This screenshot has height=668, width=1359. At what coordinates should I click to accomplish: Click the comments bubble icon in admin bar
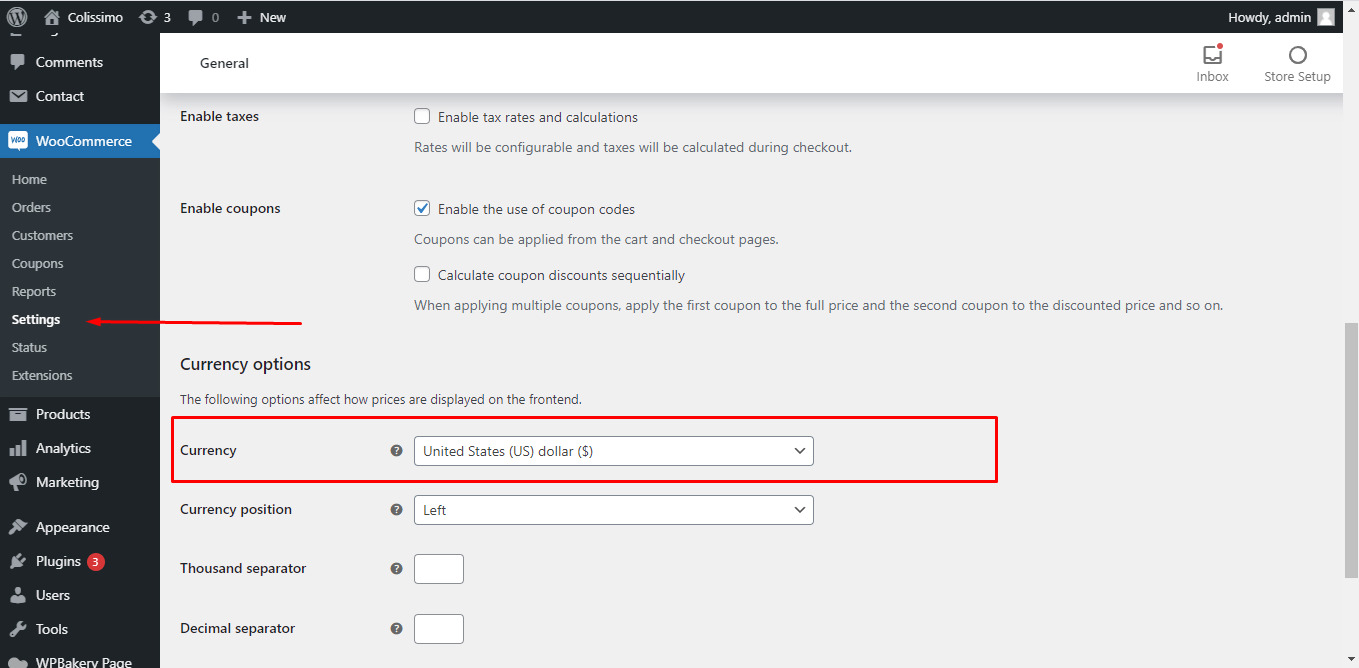pyautogui.click(x=196, y=17)
